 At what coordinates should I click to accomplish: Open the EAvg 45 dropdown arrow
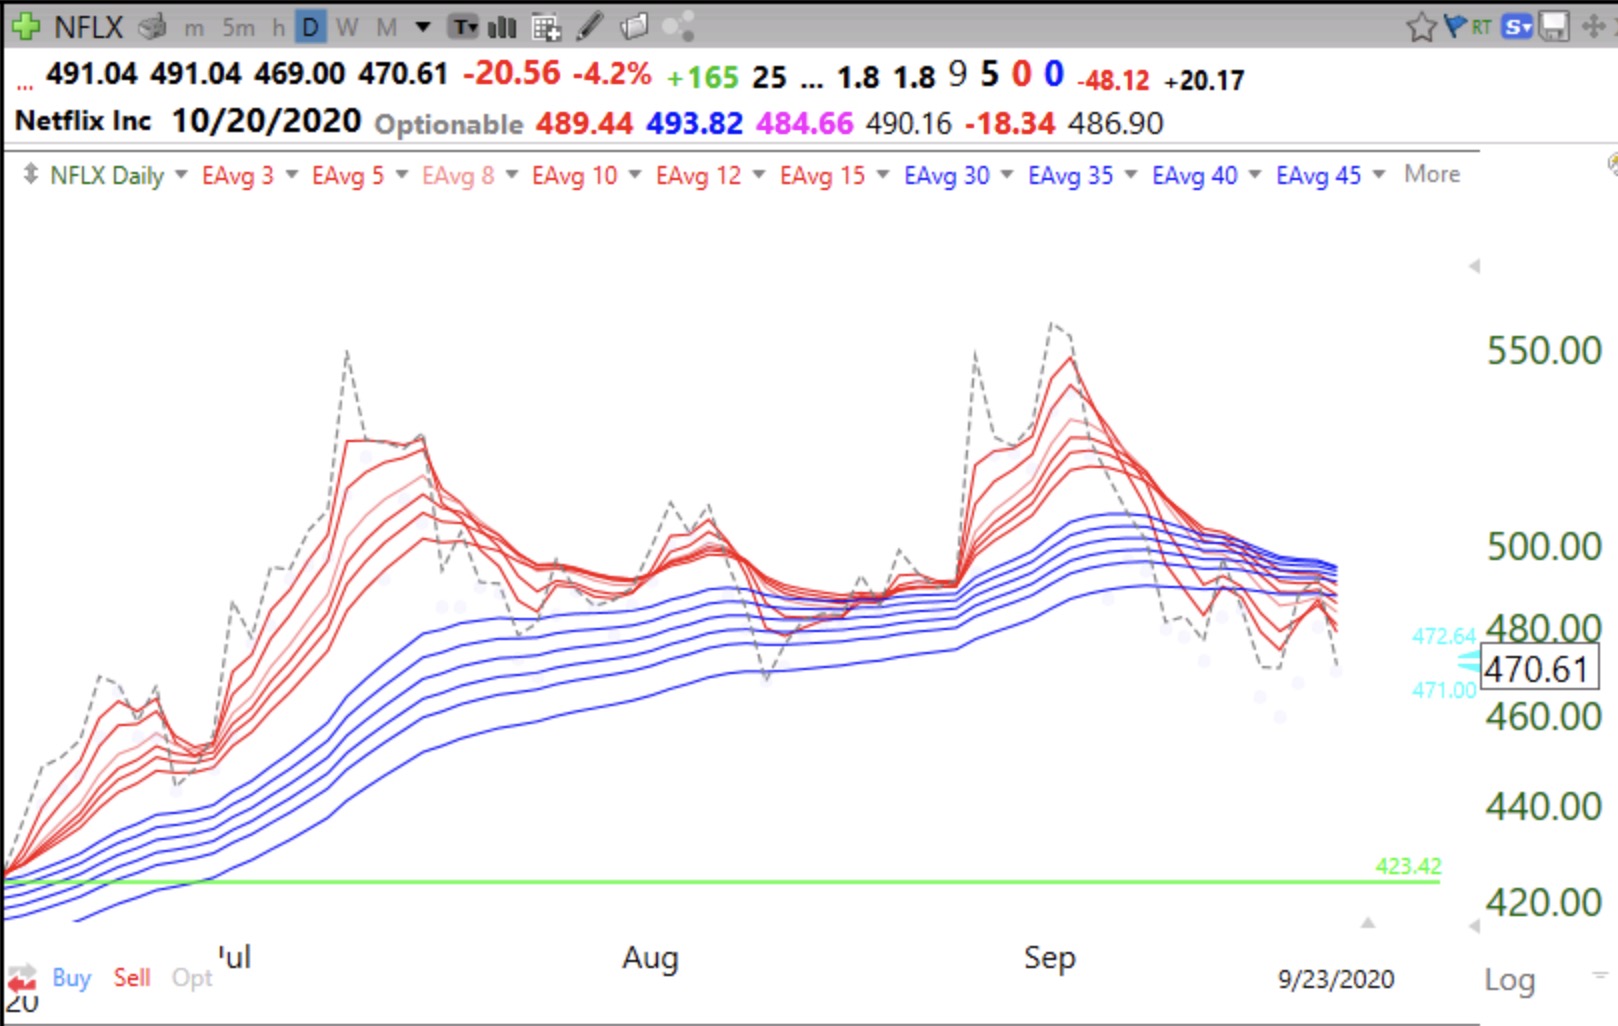1378,174
